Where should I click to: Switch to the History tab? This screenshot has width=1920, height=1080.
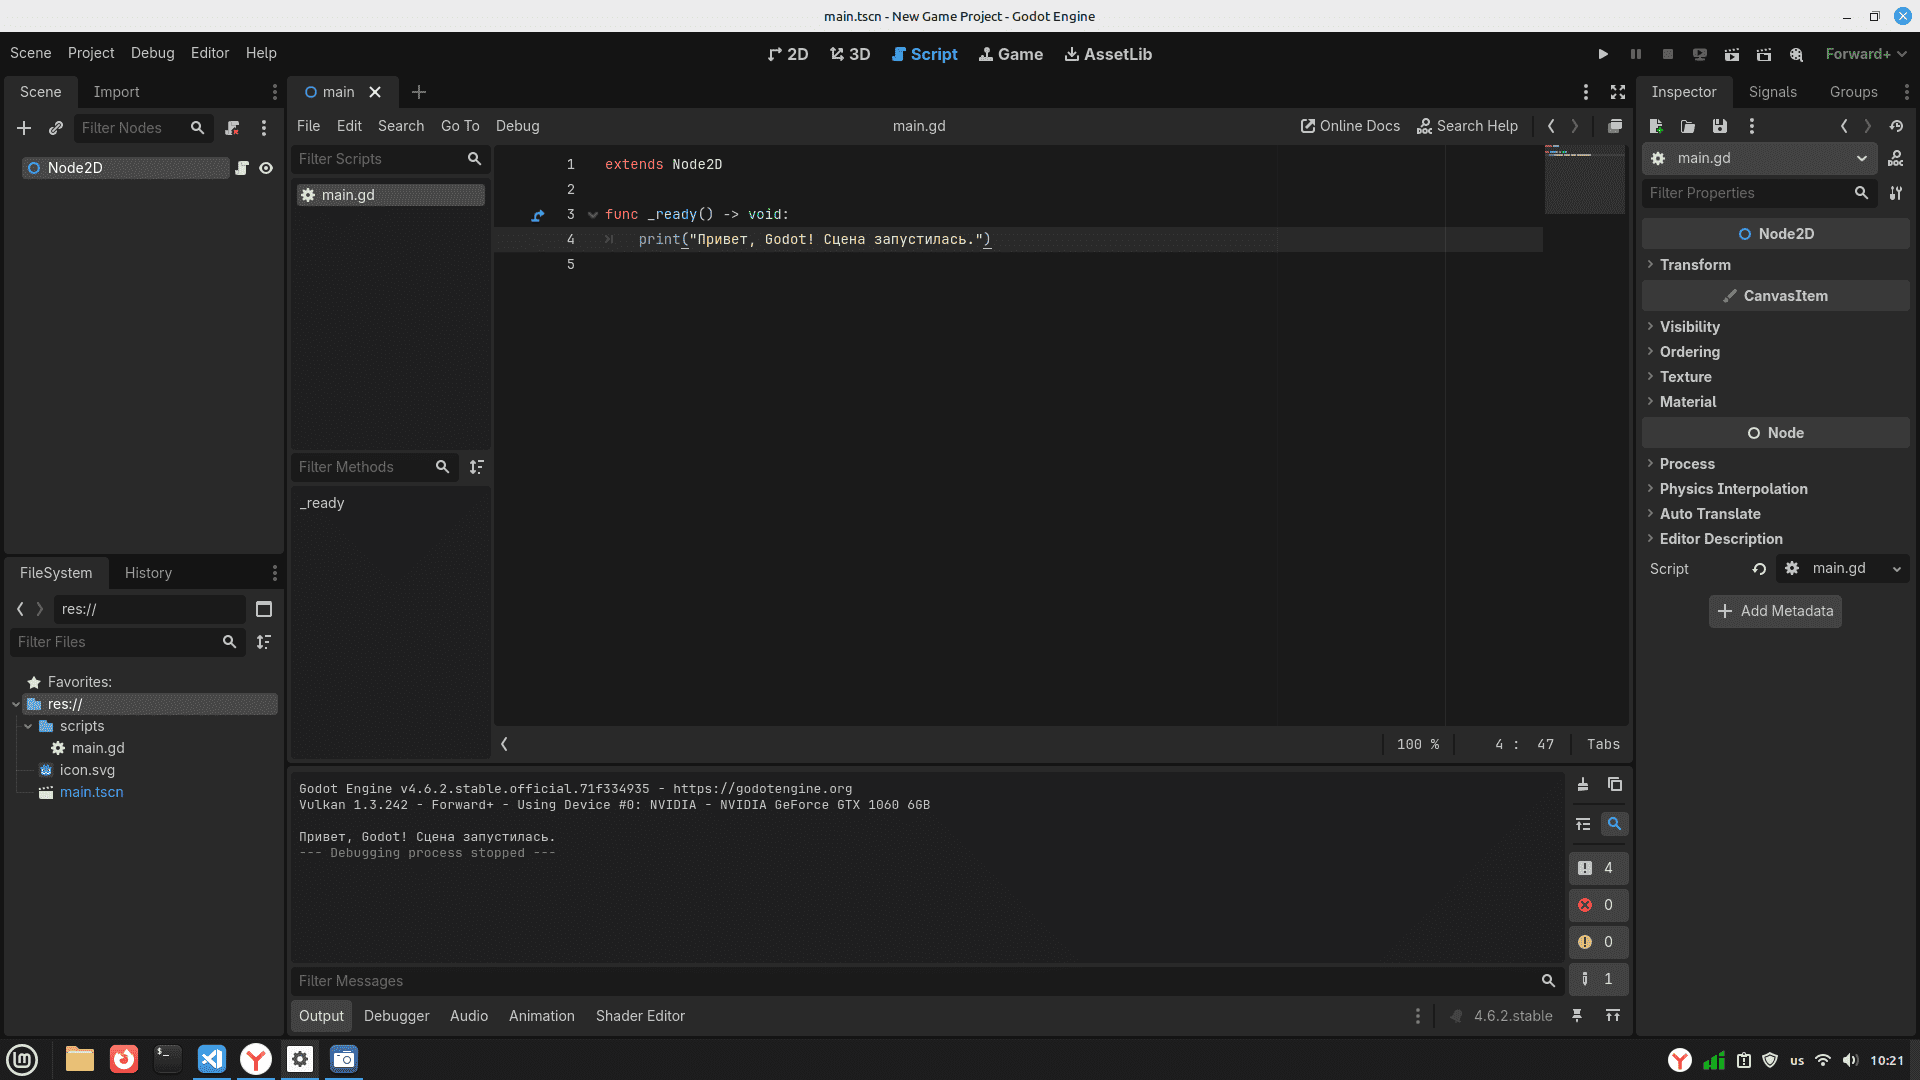(x=149, y=573)
